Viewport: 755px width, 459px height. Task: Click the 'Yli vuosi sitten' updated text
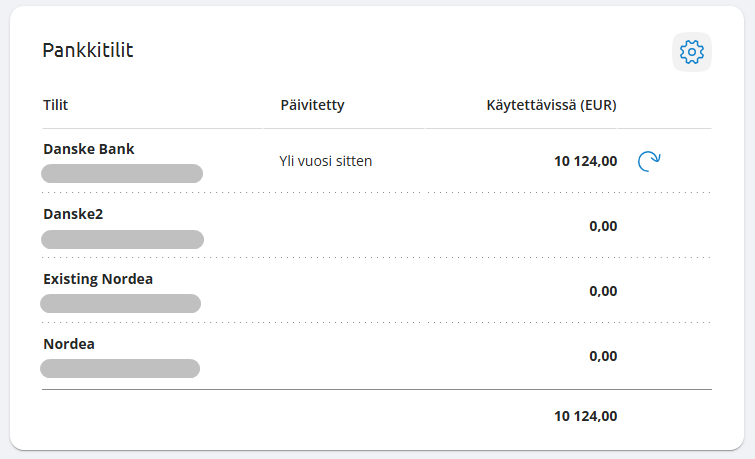[326, 161]
